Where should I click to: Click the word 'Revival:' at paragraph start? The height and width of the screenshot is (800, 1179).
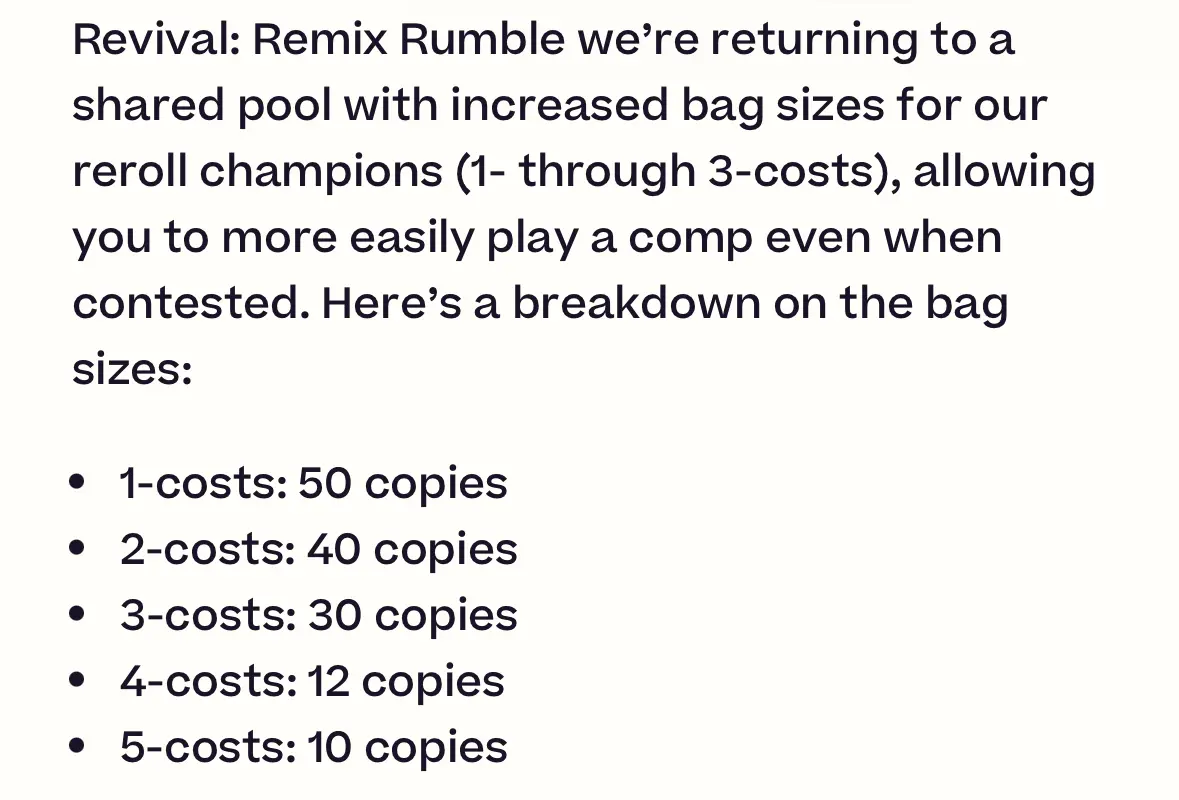156,39
